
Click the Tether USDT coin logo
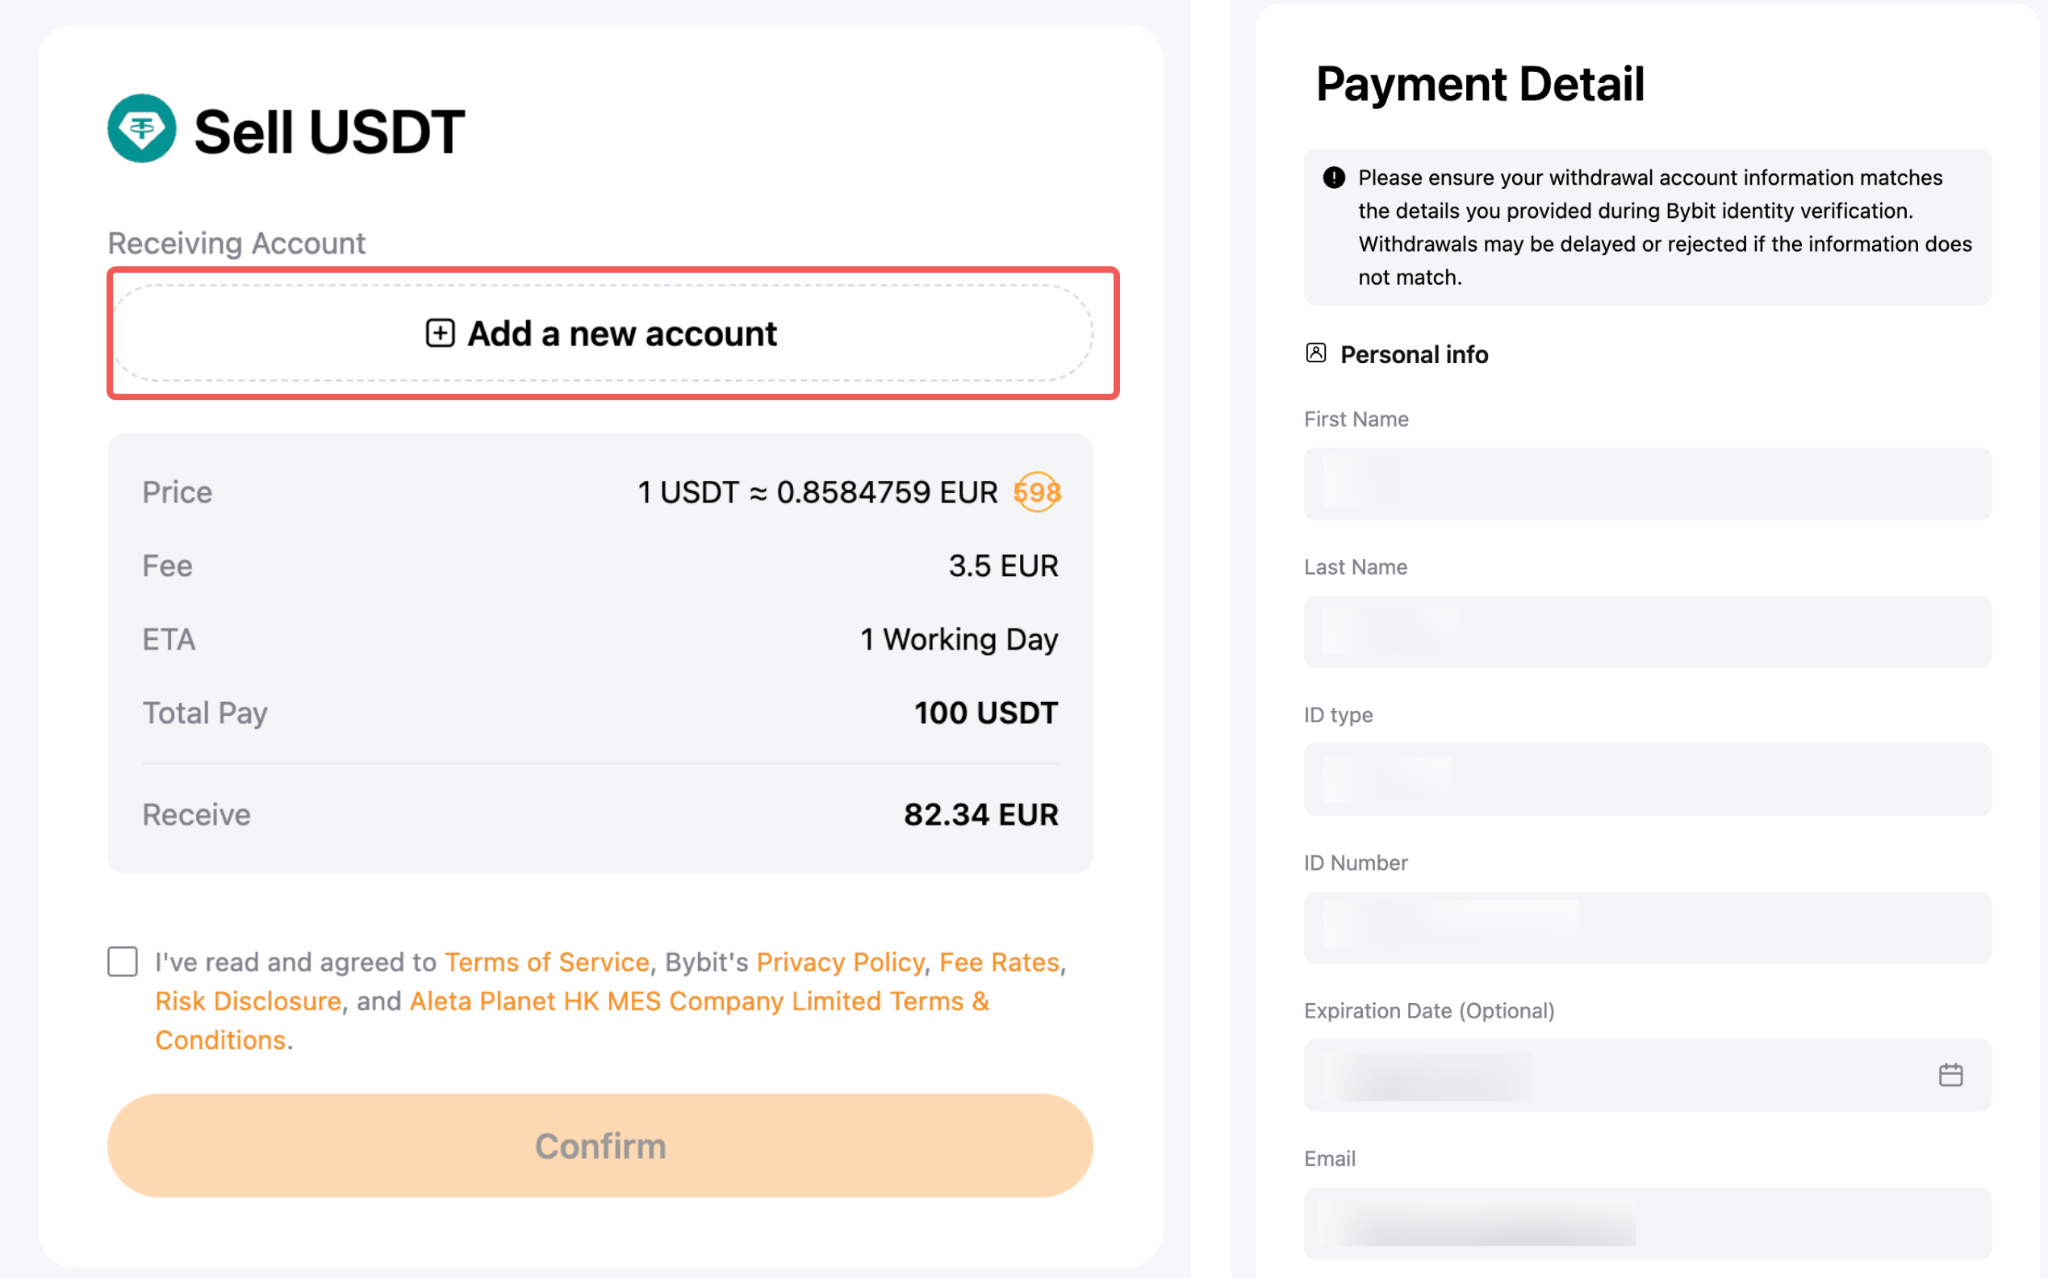[x=141, y=129]
